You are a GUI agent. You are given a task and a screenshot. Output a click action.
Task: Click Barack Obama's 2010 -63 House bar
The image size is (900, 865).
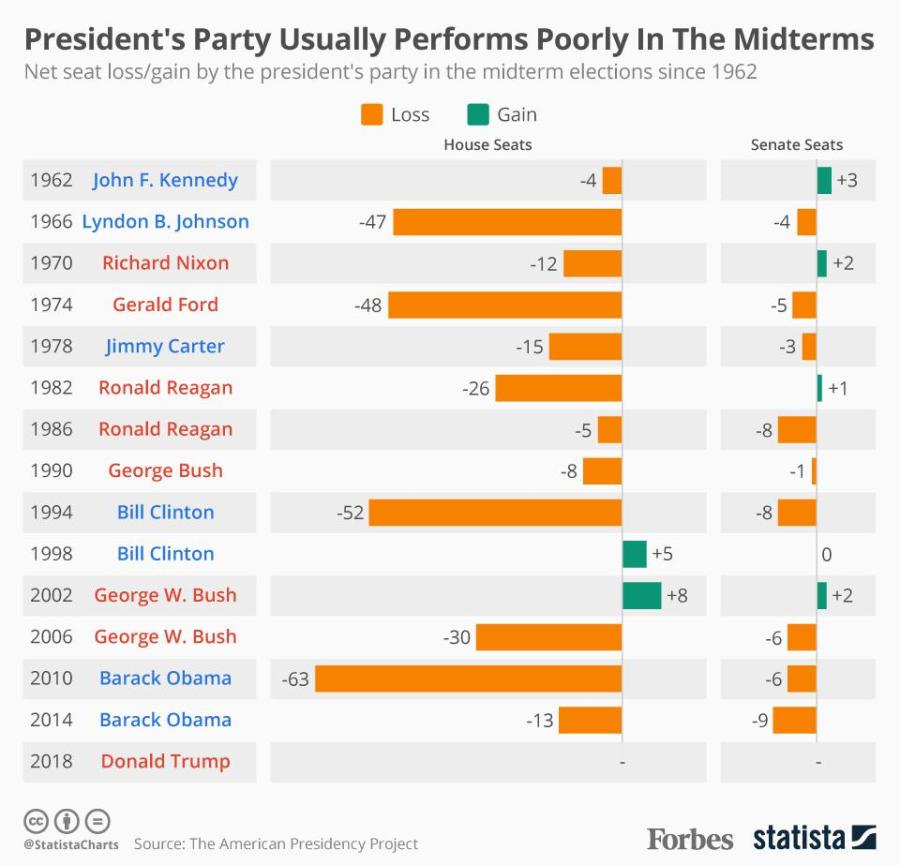tap(468, 679)
